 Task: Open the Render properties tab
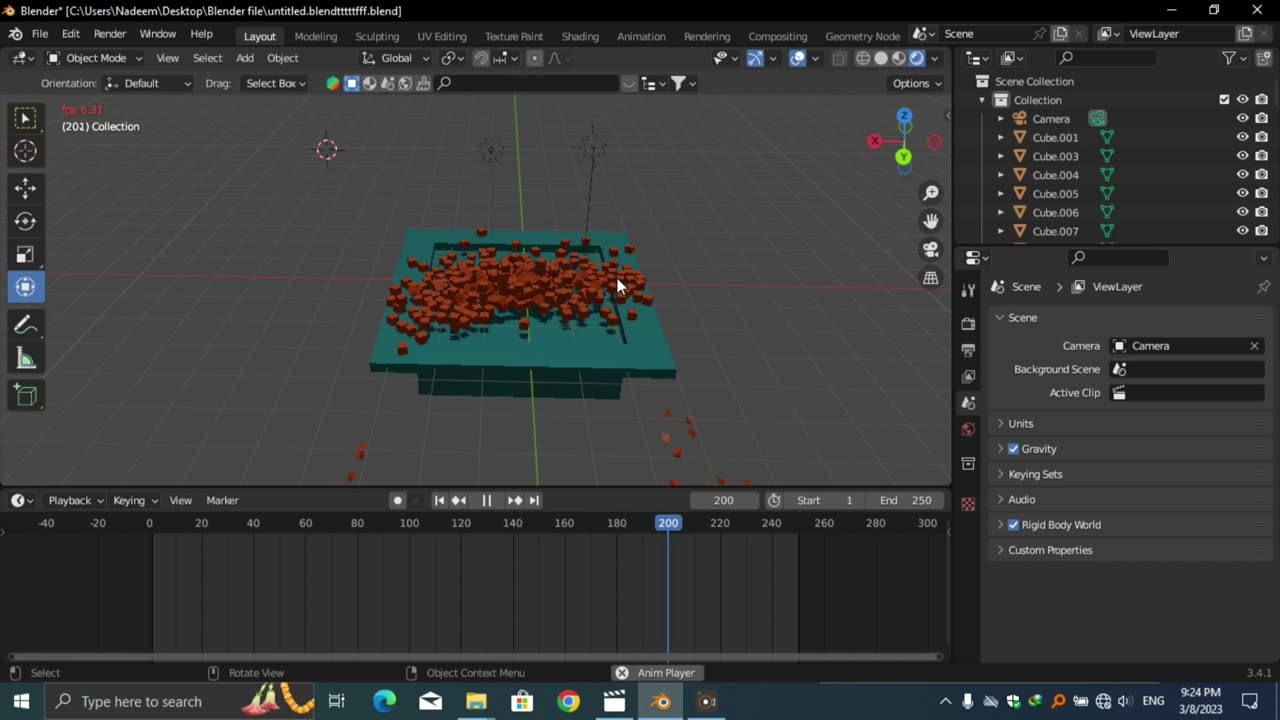click(968, 324)
